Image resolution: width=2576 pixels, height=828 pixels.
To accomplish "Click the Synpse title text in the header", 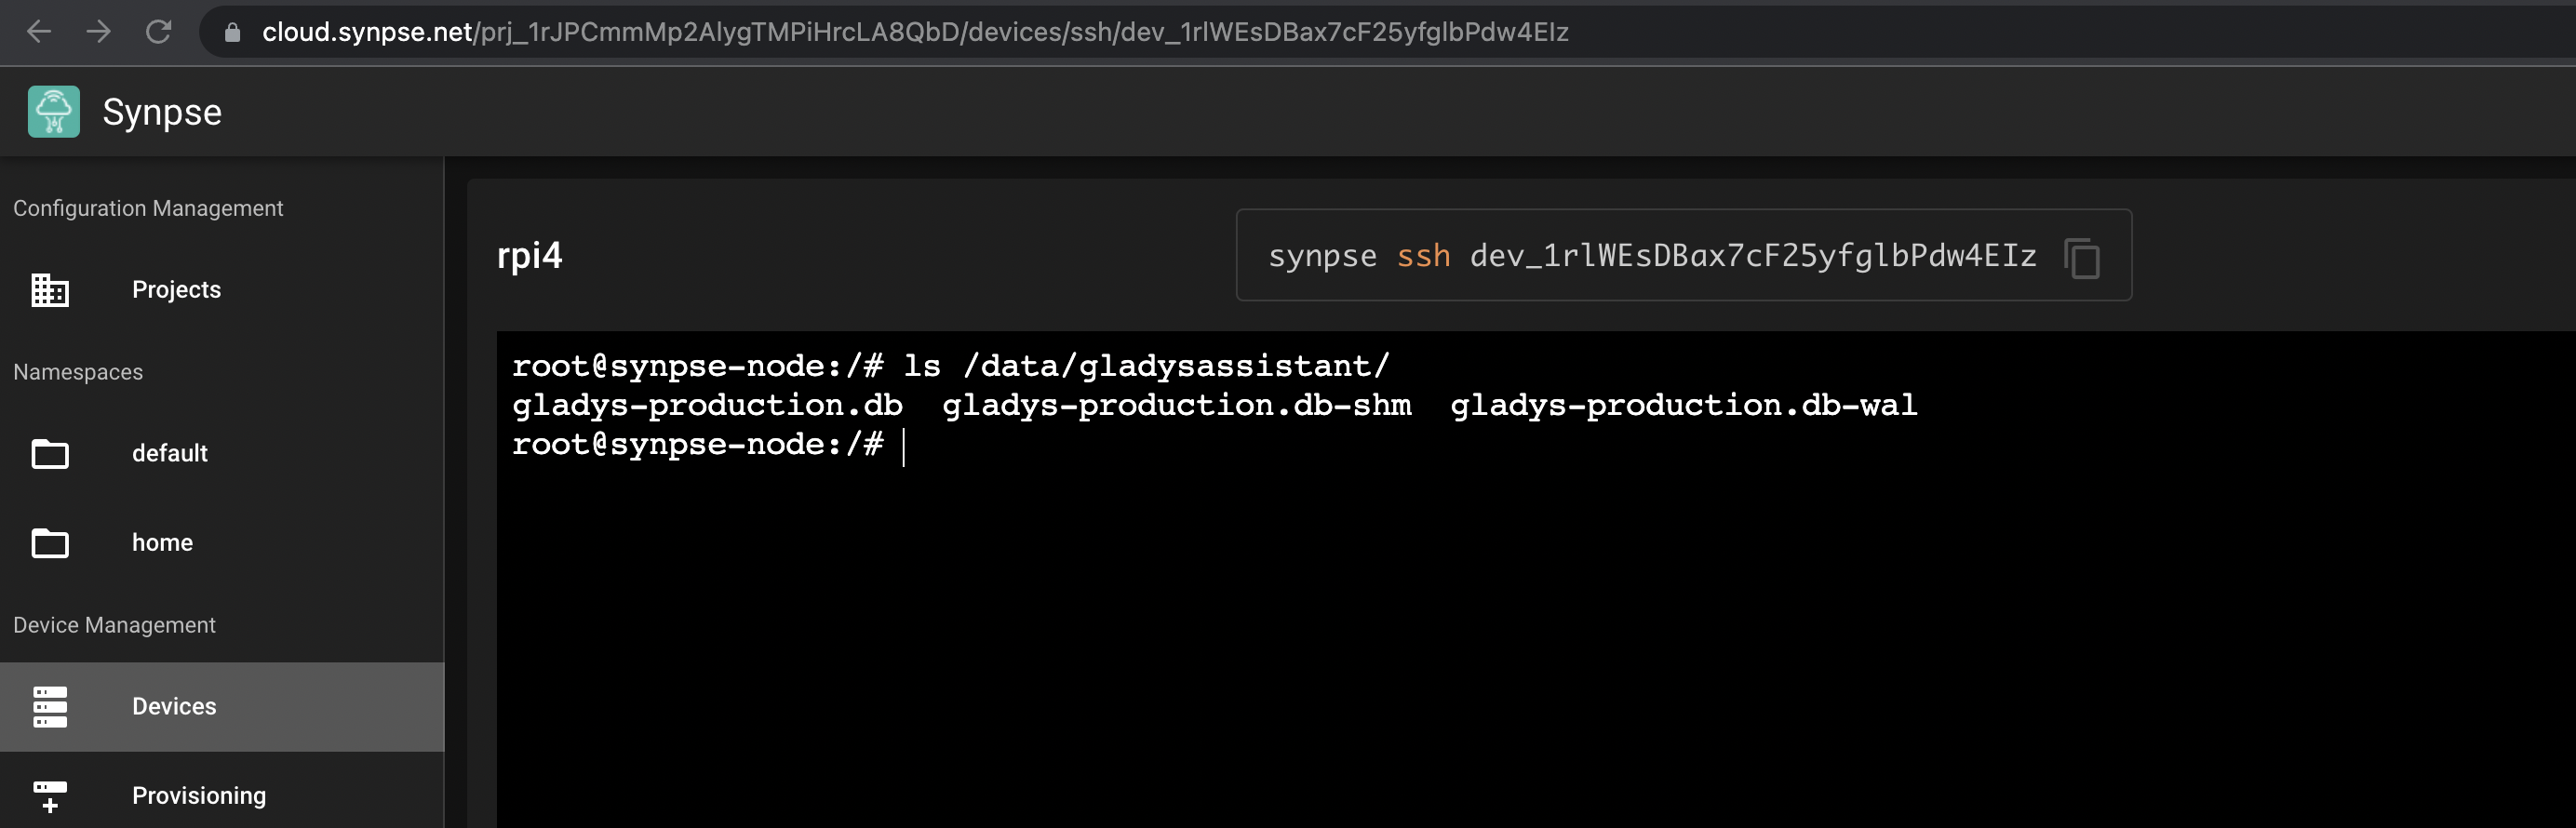I will [162, 112].
